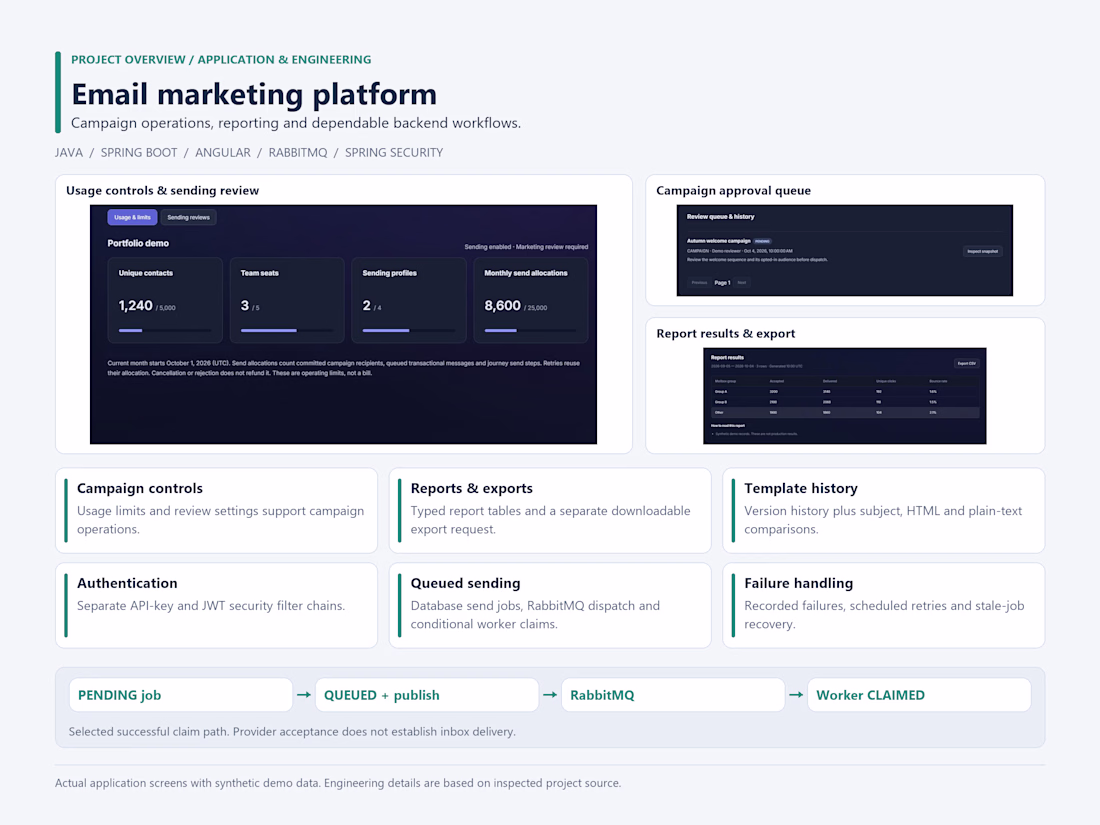This screenshot has height=825, width=1100.
Task: Click the Inspect snapshot button
Action: click(x=982, y=251)
